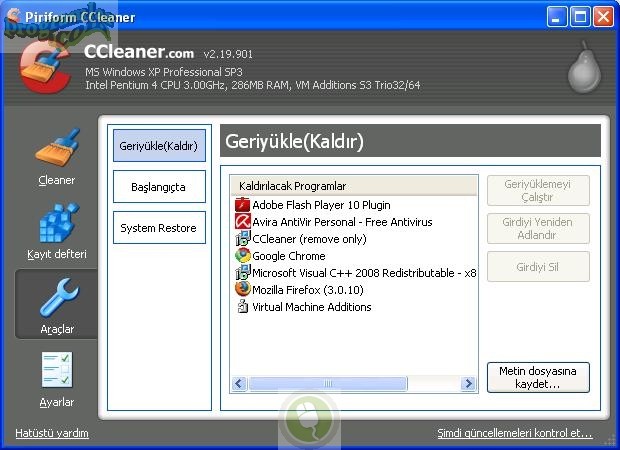
Task: Switch to the System Restore tab
Action: tap(159, 228)
